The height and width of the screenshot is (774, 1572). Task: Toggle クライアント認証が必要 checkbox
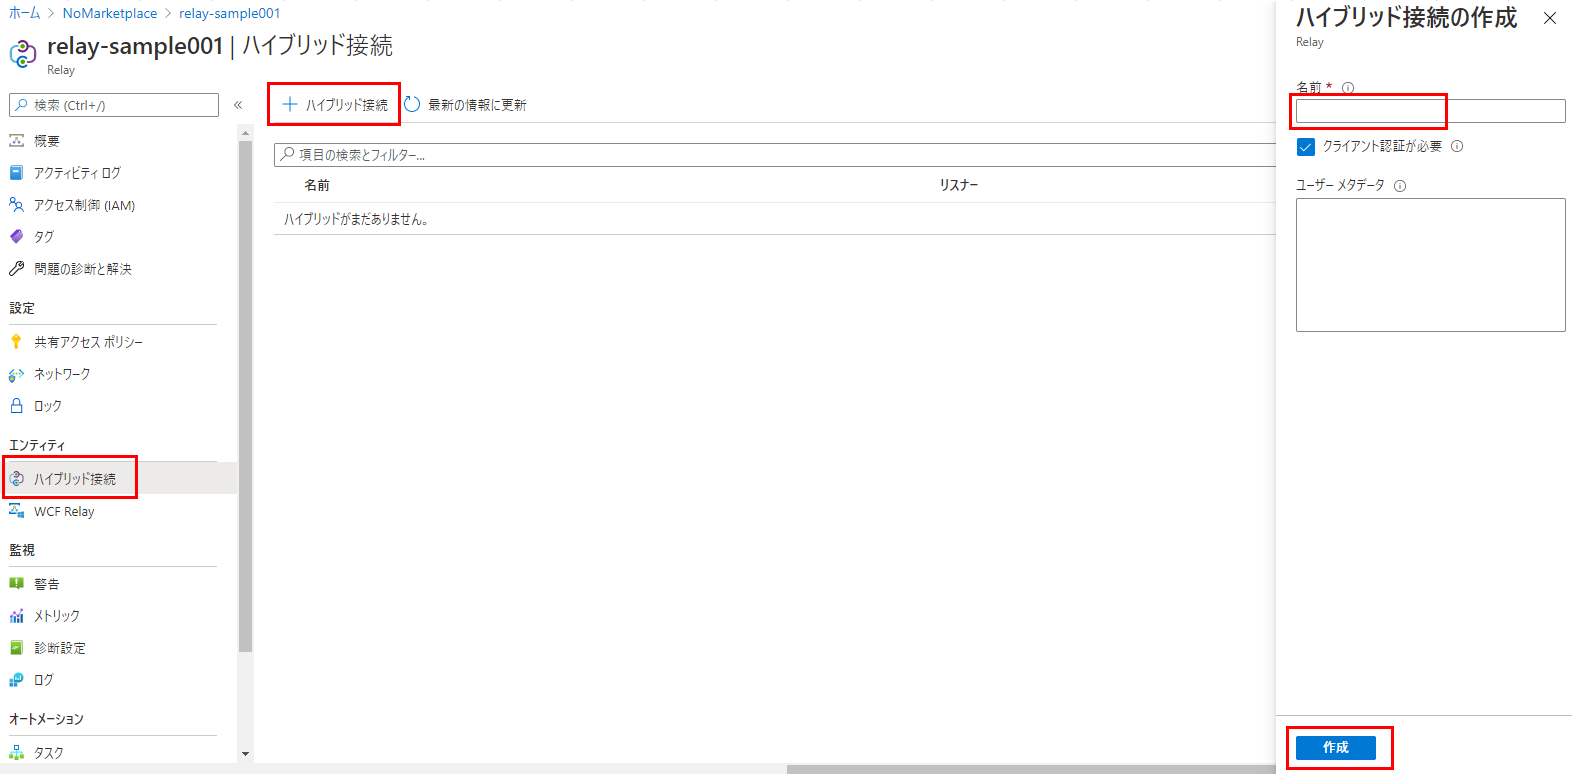(1306, 147)
